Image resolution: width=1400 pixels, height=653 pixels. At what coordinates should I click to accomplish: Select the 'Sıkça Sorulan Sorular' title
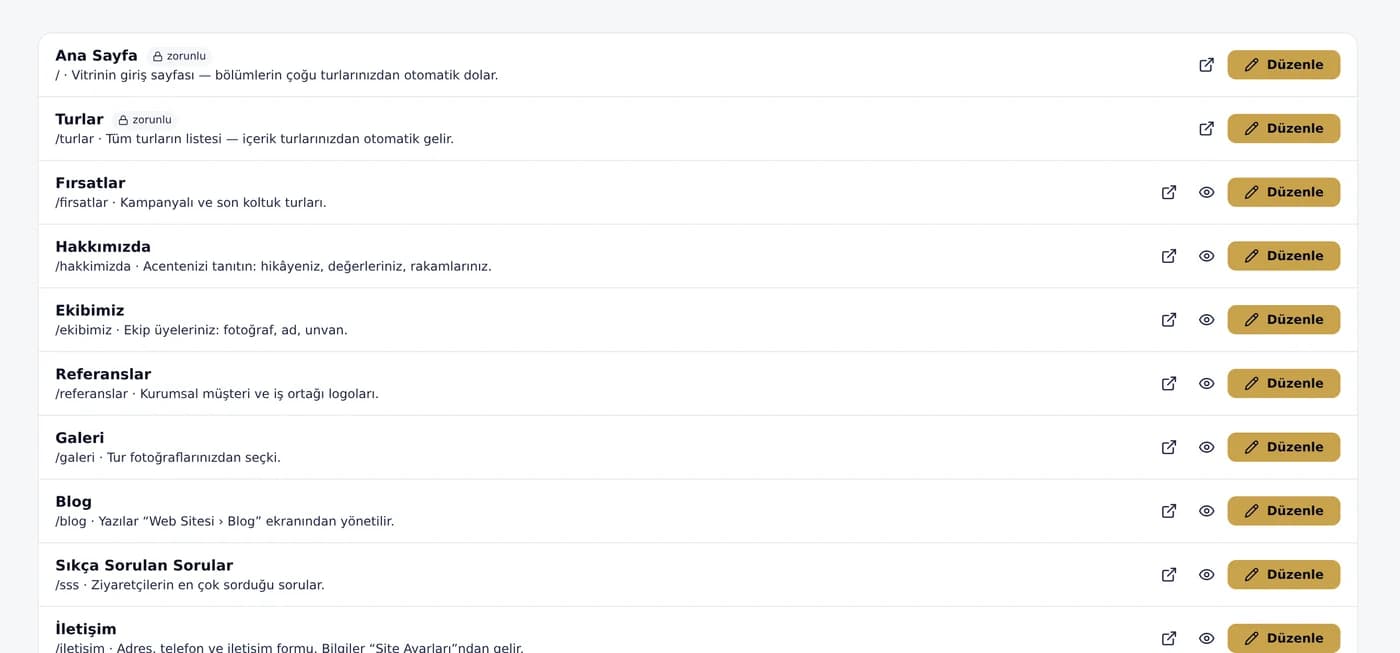tap(144, 566)
